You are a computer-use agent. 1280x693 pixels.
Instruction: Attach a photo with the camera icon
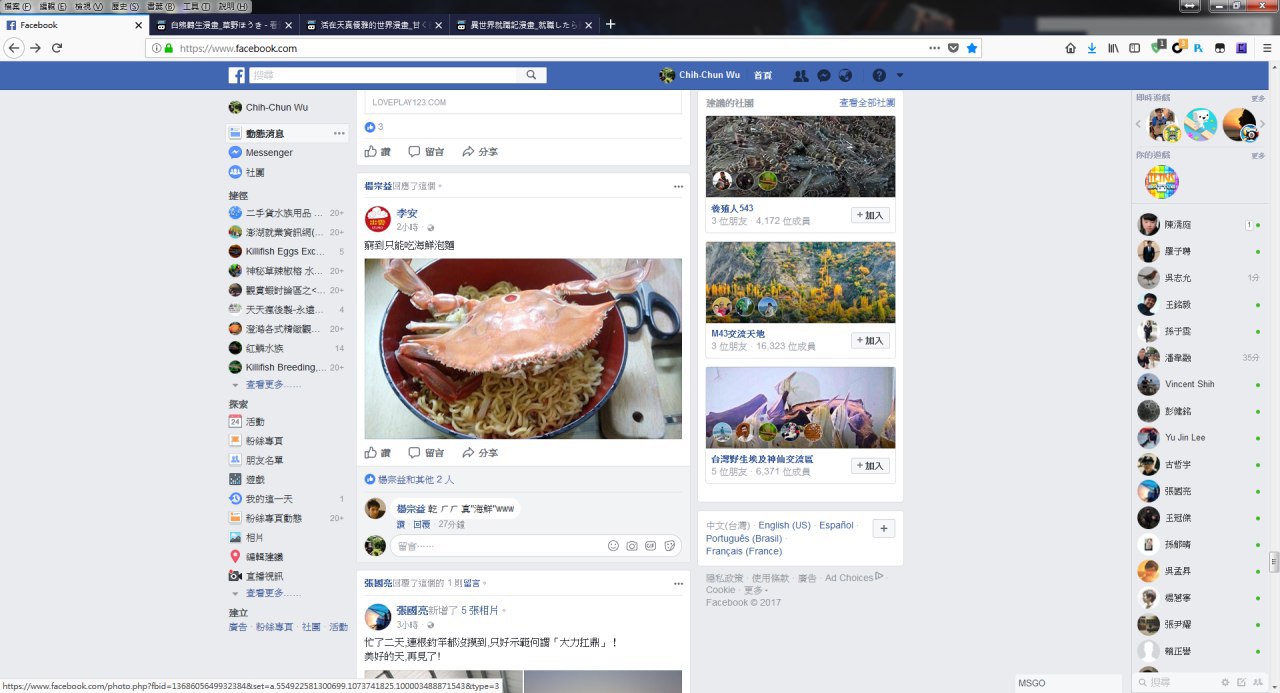pyautogui.click(x=632, y=546)
